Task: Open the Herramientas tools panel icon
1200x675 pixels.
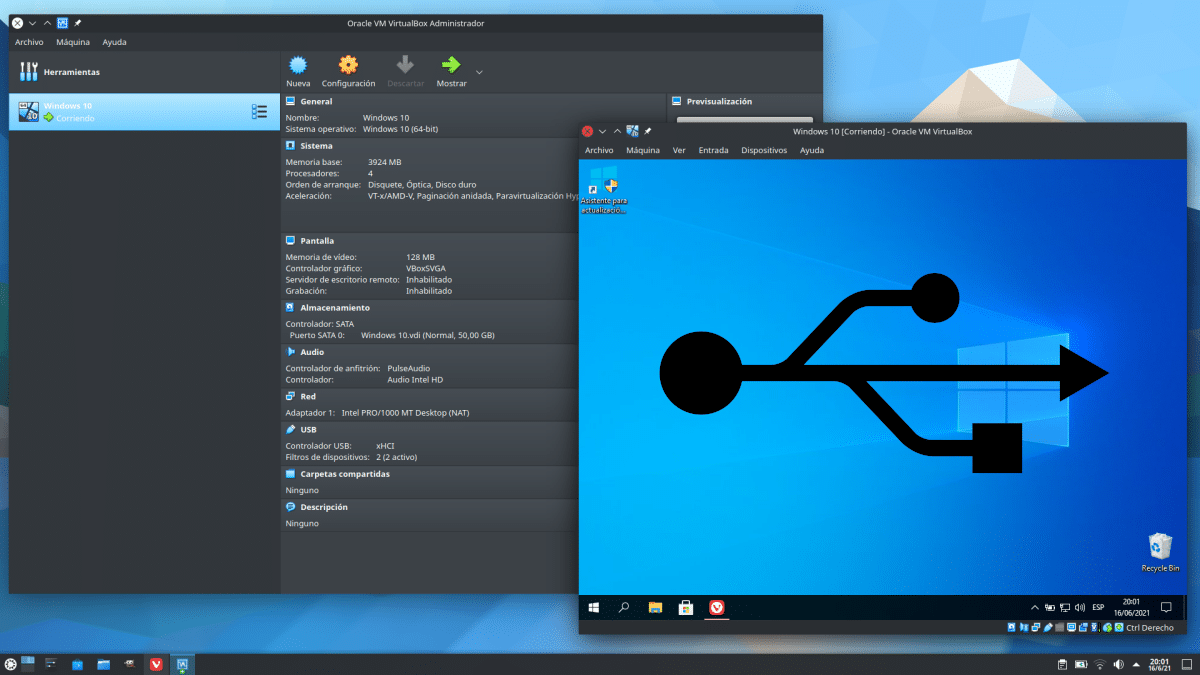Action: [28, 71]
